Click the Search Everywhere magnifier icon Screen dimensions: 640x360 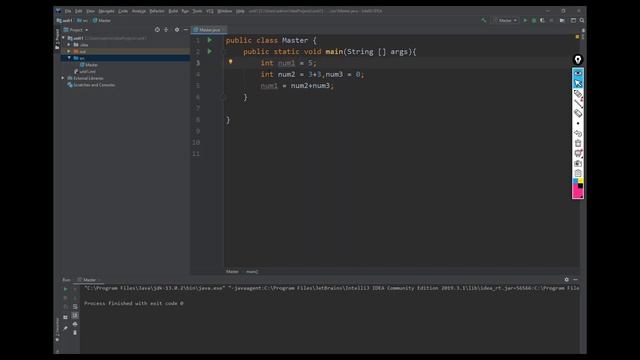coord(582,20)
